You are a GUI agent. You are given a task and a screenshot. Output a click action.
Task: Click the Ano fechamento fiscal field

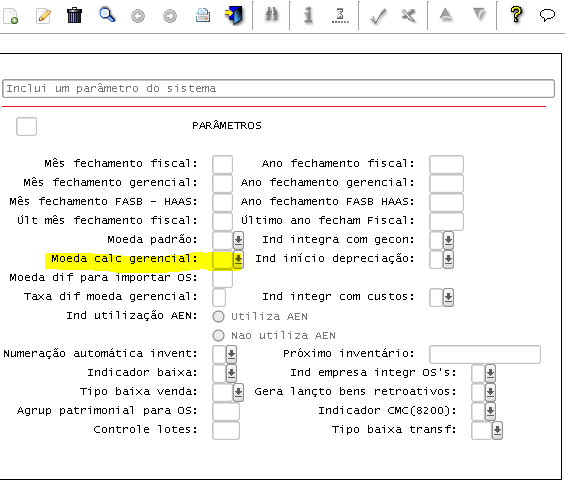point(446,165)
